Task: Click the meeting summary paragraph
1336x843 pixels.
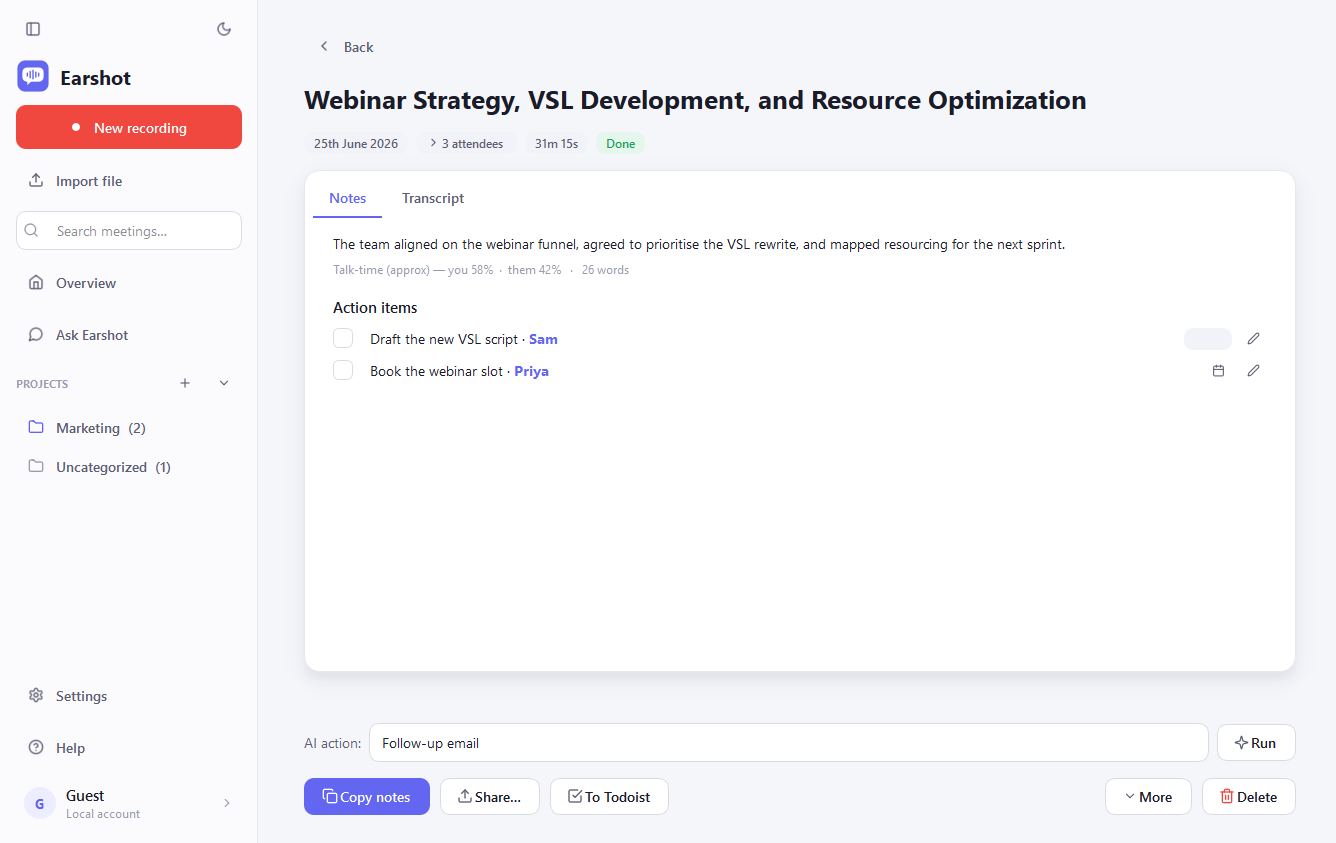Action: (699, 244)
